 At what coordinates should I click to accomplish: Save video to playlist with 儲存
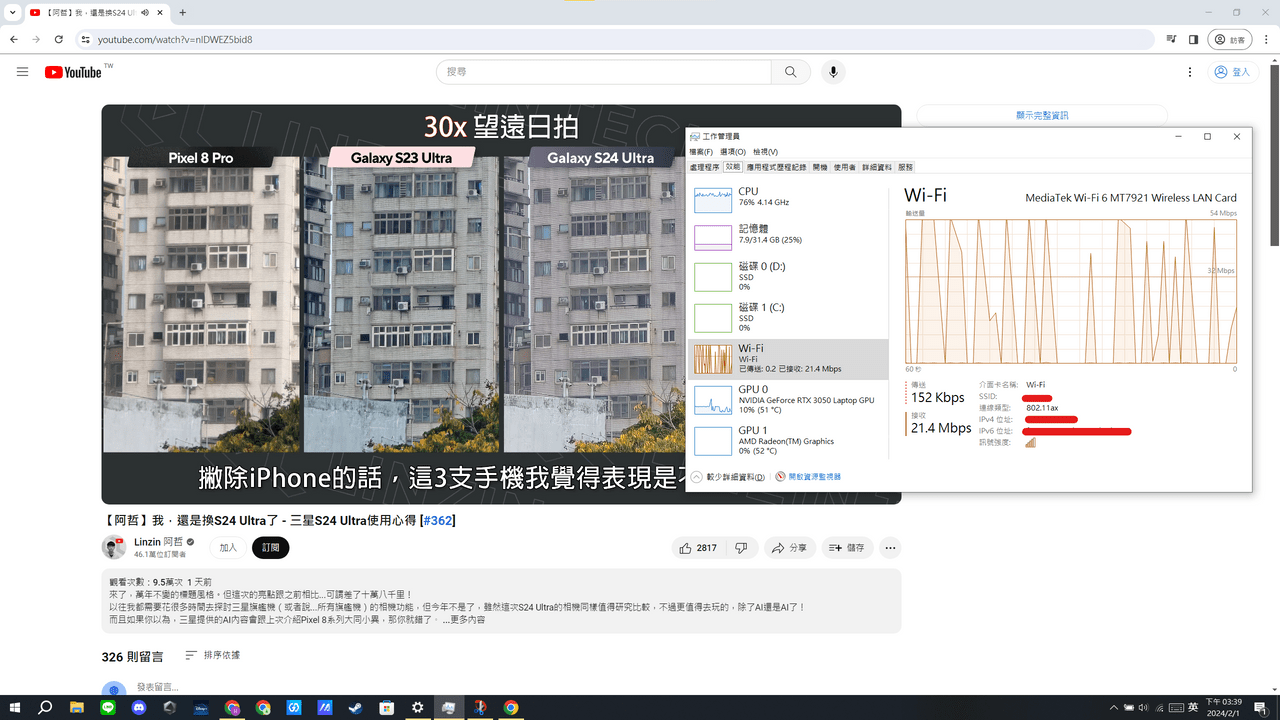point(847,548)
